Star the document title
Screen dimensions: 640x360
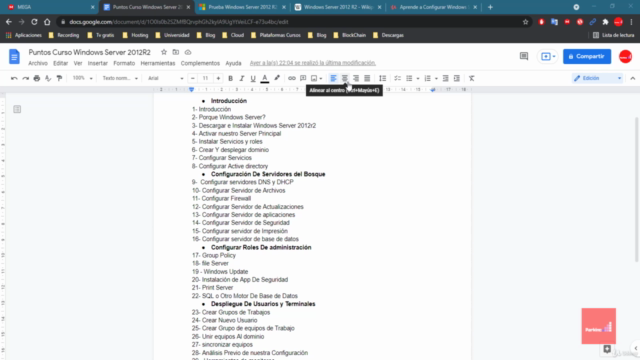tap(164, 52)
